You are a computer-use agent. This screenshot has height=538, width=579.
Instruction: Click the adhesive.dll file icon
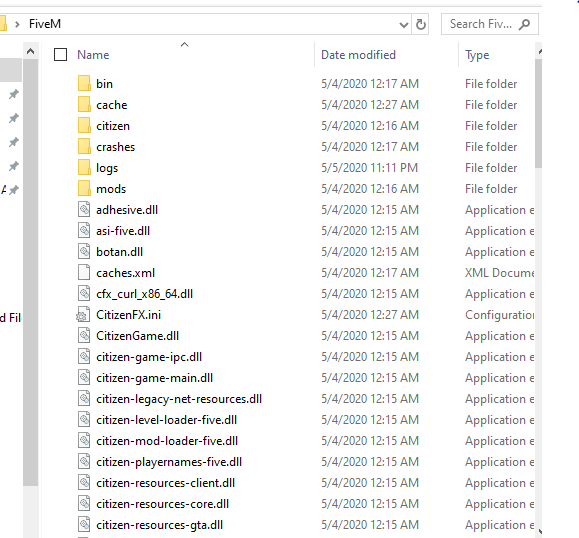click(84, 209)
